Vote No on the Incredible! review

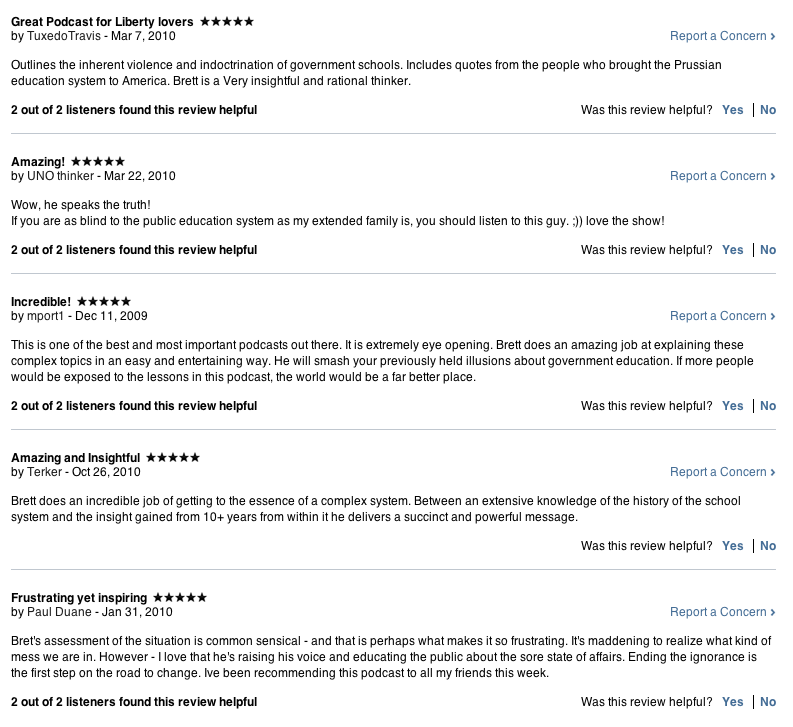[x=768, y=406]
